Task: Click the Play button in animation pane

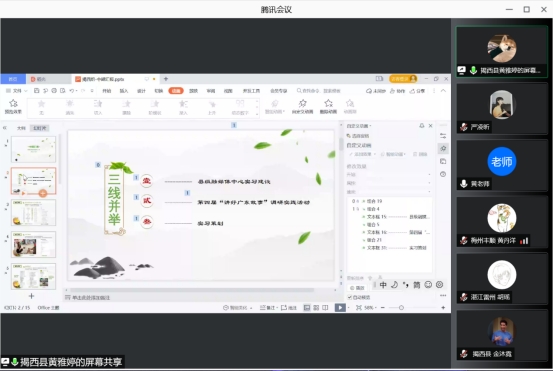Action: [357, 288]
